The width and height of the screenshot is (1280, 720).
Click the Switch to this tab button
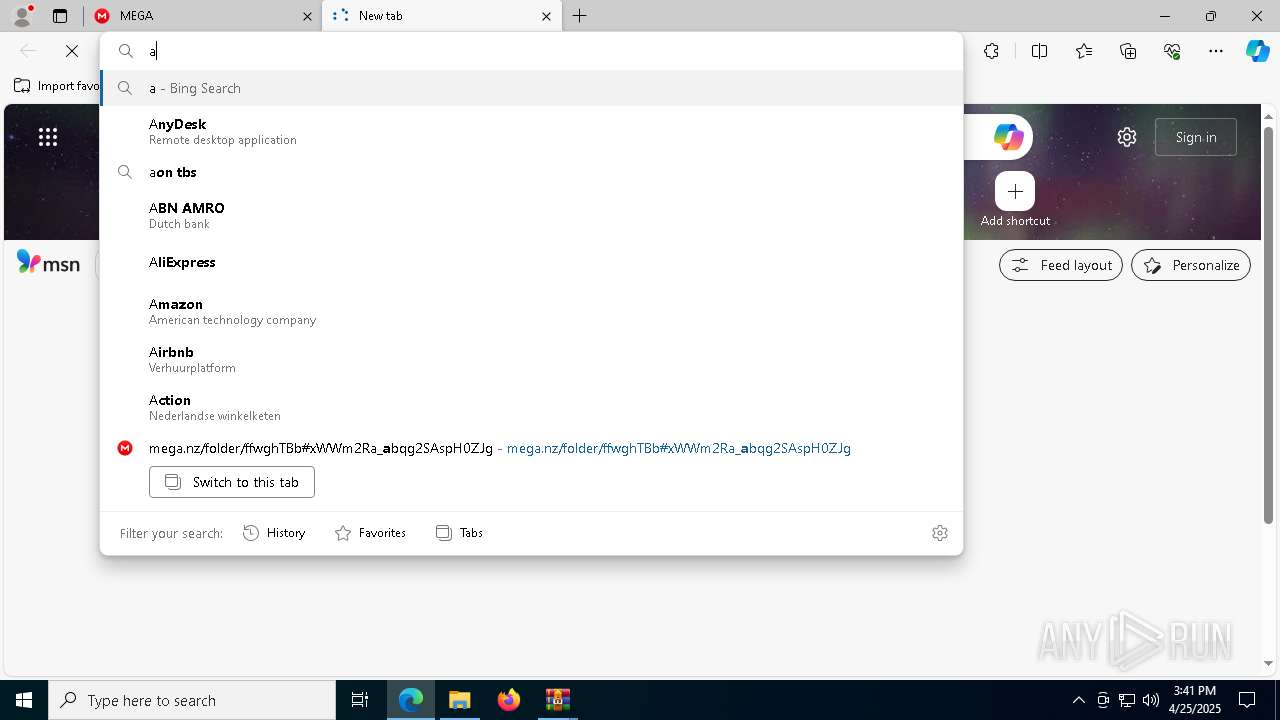click(232, 482)
